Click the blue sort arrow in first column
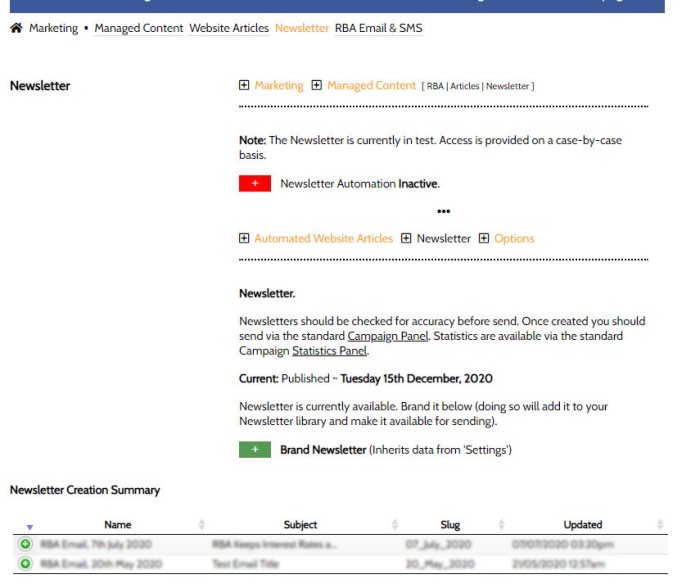The image size is (700, 588). [28, 526]
